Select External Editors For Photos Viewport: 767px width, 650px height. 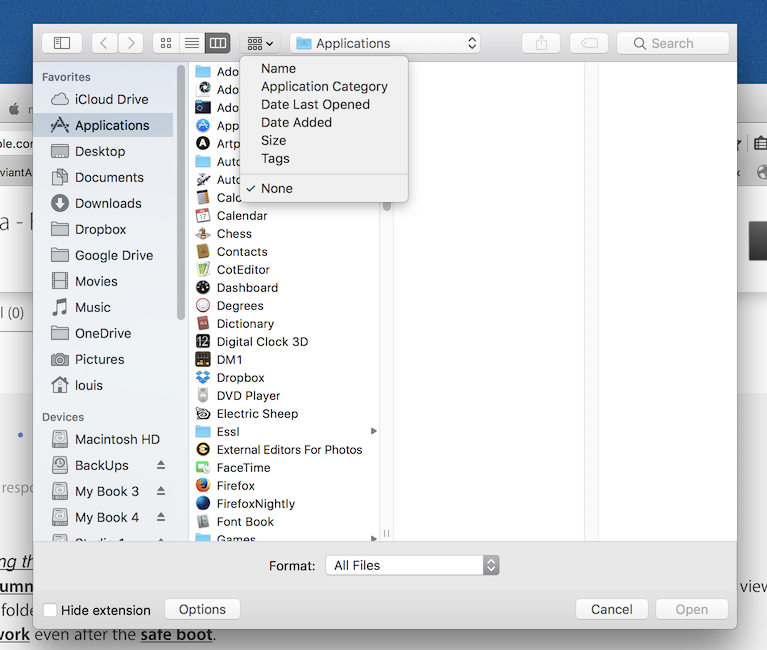[286, 449]
